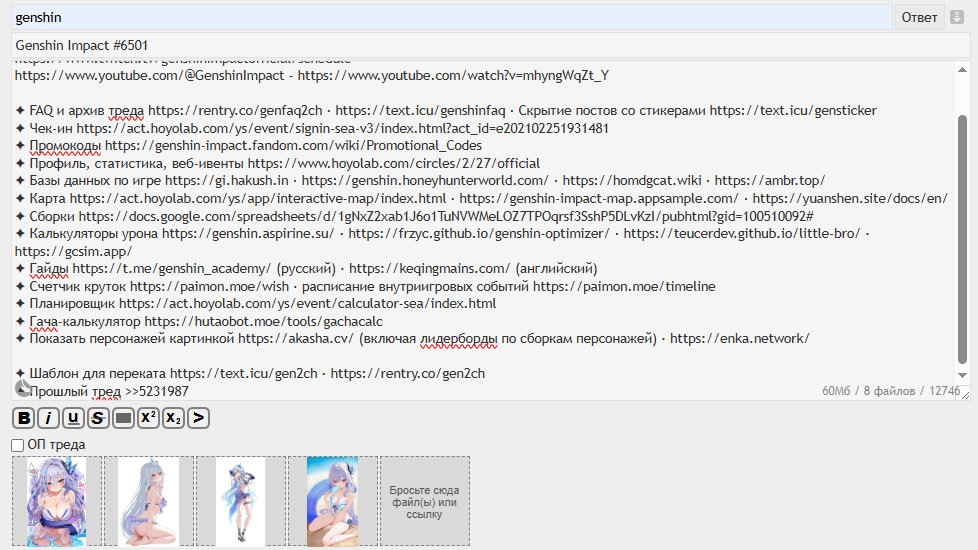The width and height of the screenshot is (978, 550).
Task: Click the yuanshen.site/docs/en URL text
Action: pyautogui.click(x=850, y=198)
